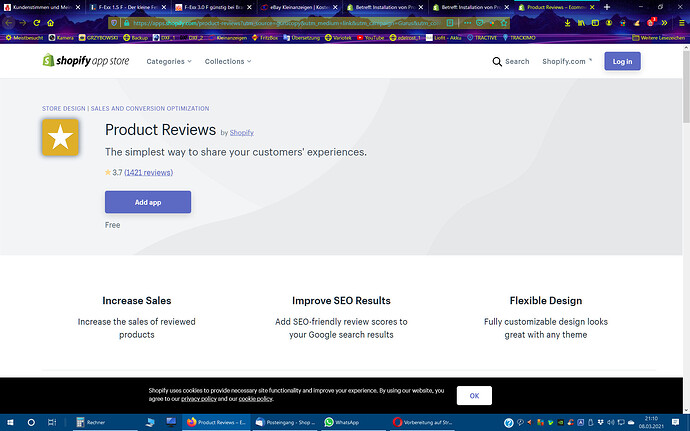Open the GRZYBOWSKI bookmark
The image size is (690, 431).
99,38
